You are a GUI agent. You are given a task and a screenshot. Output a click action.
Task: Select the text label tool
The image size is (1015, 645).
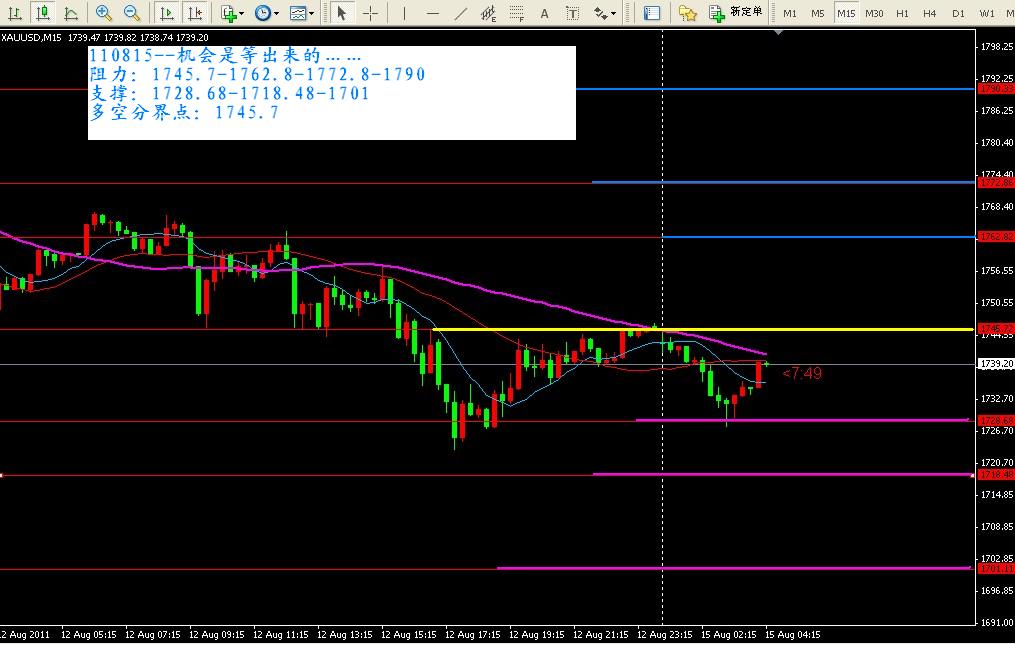click(x=544, y=13)
